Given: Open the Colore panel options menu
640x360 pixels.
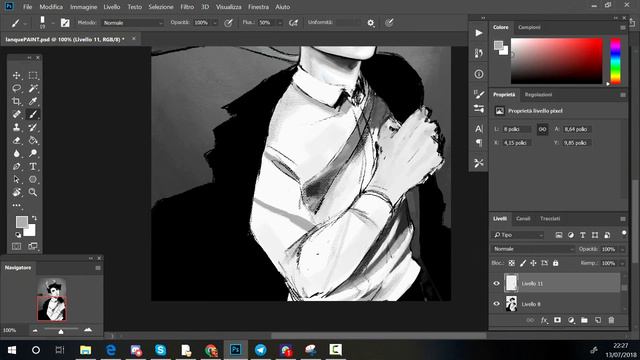Looking at the screenshot, I should click(623, 27).
